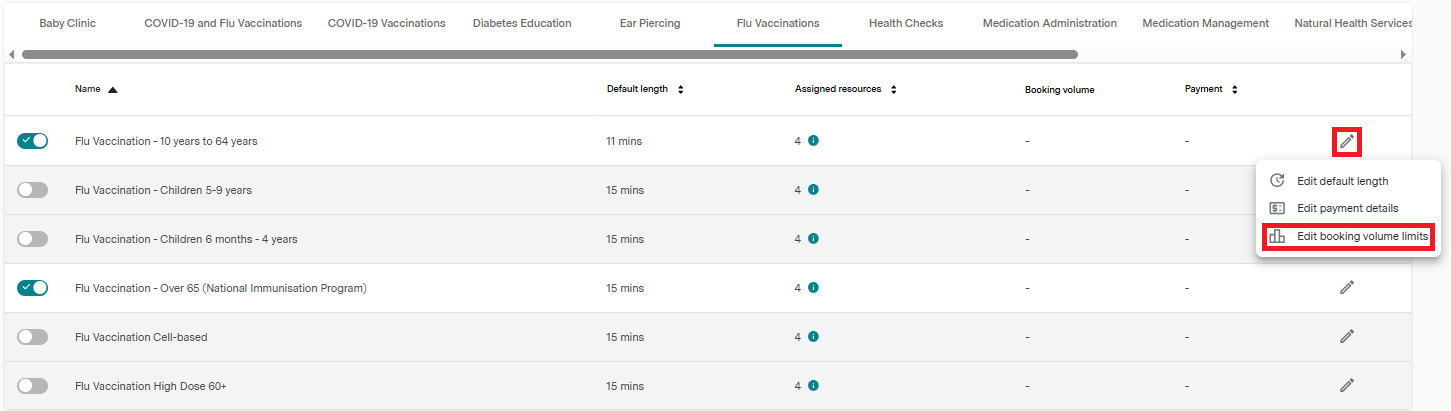Enable Flu Vaccination Children 5-9 years toggle
Screen dimensions: 1451x411
pos(32,190)
